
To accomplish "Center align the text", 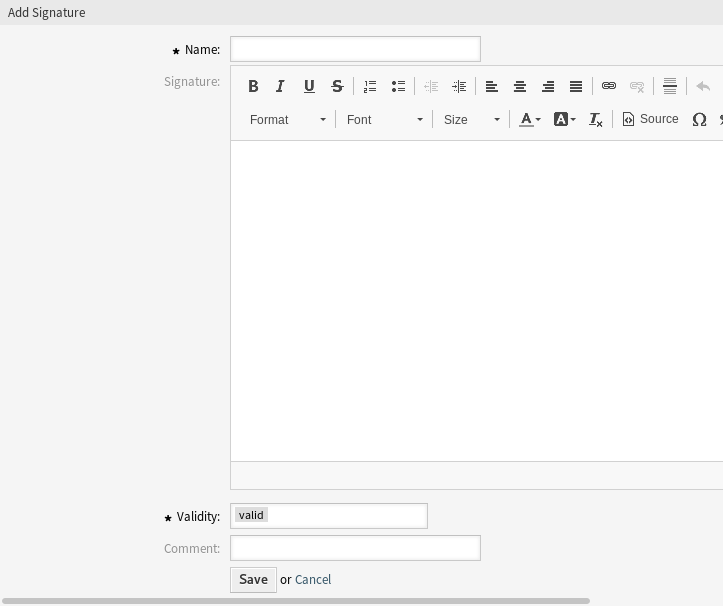I will click(520, 86).
